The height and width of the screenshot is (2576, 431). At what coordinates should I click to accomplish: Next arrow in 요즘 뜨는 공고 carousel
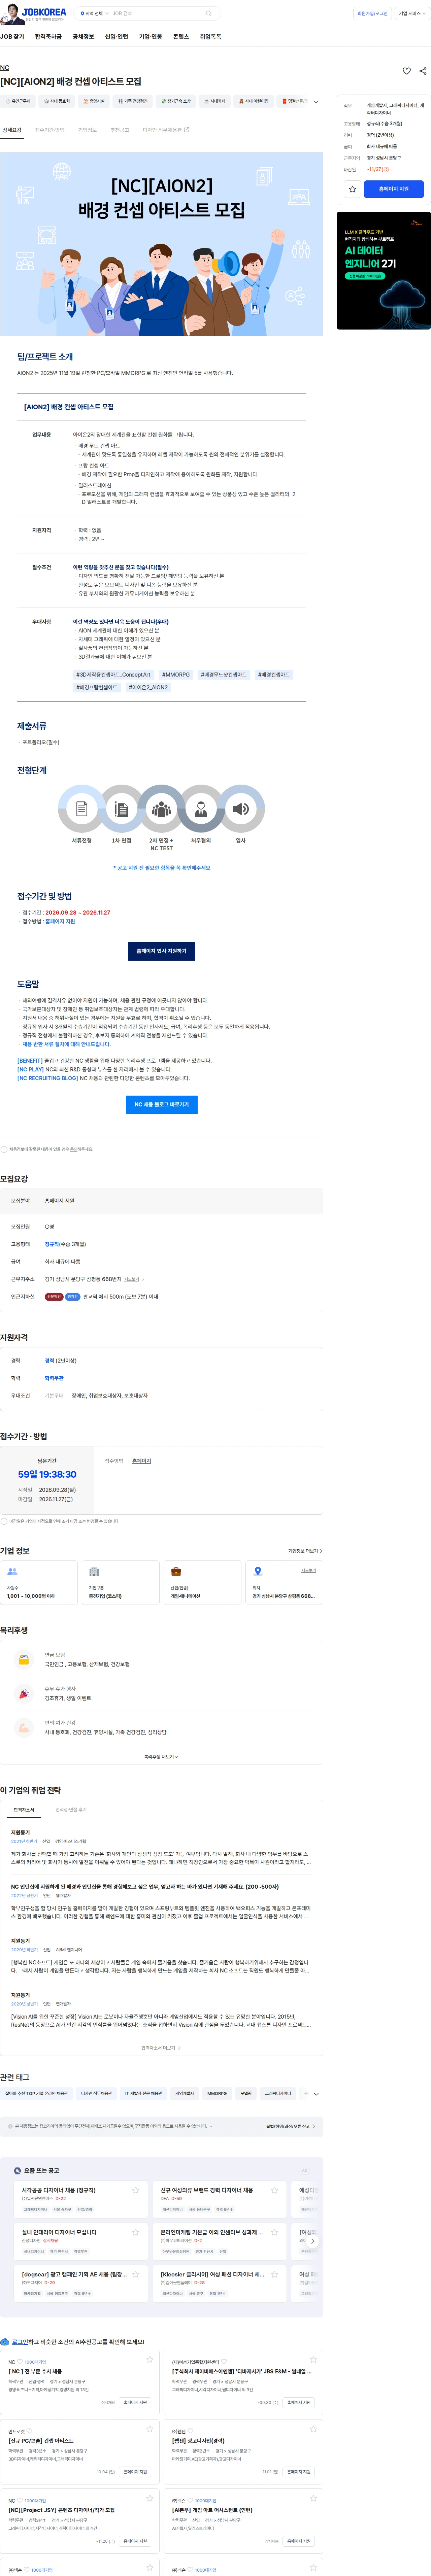[x=313, y=2241]
